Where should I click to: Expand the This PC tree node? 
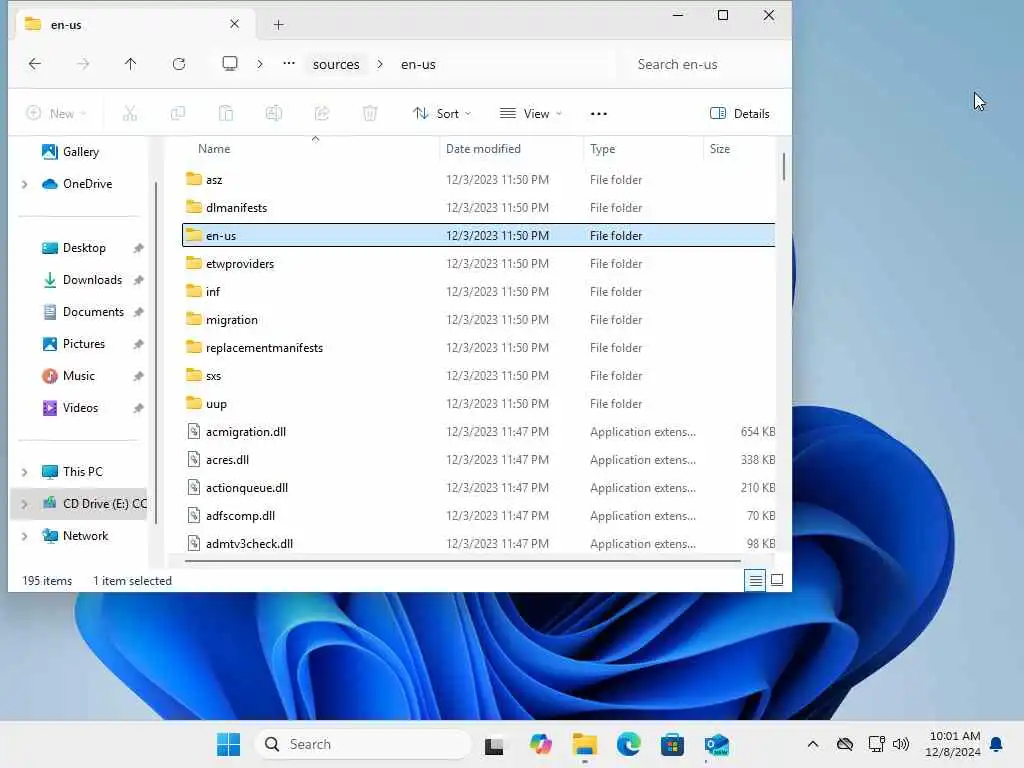[x=25, y=472]
